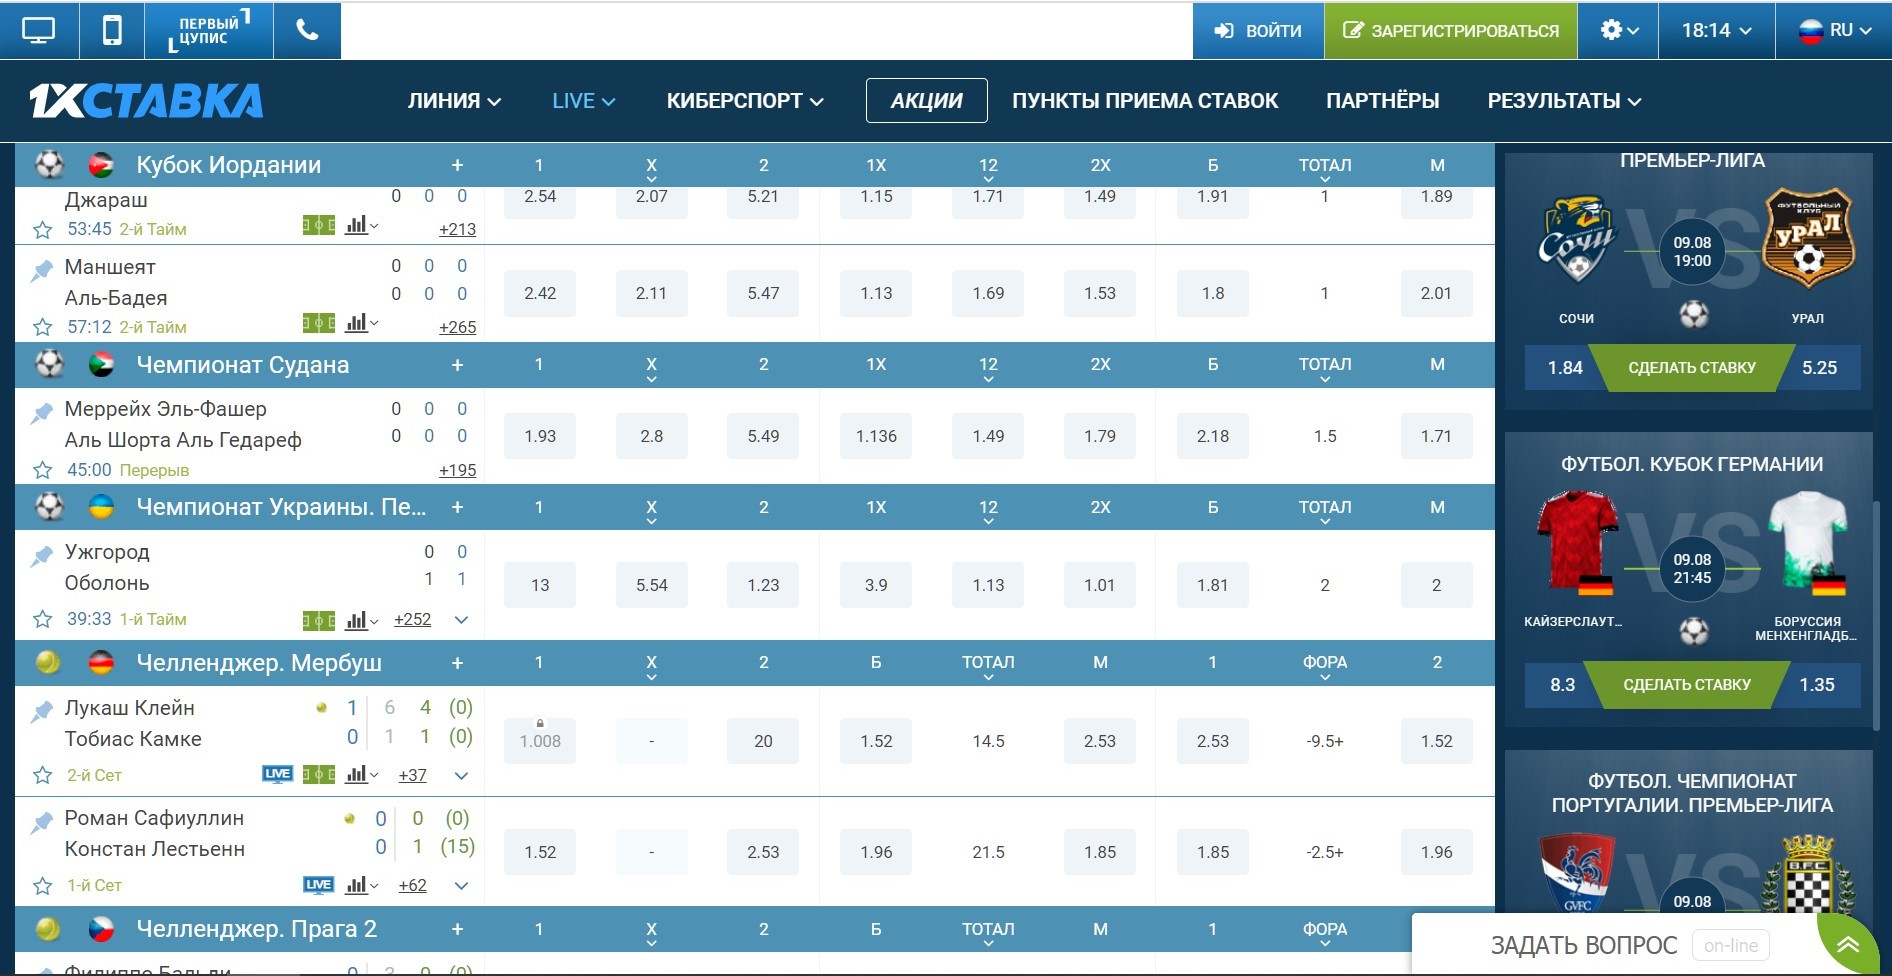Pin the Маншеят – Аль-Бадея match

(x=41, y=270)
